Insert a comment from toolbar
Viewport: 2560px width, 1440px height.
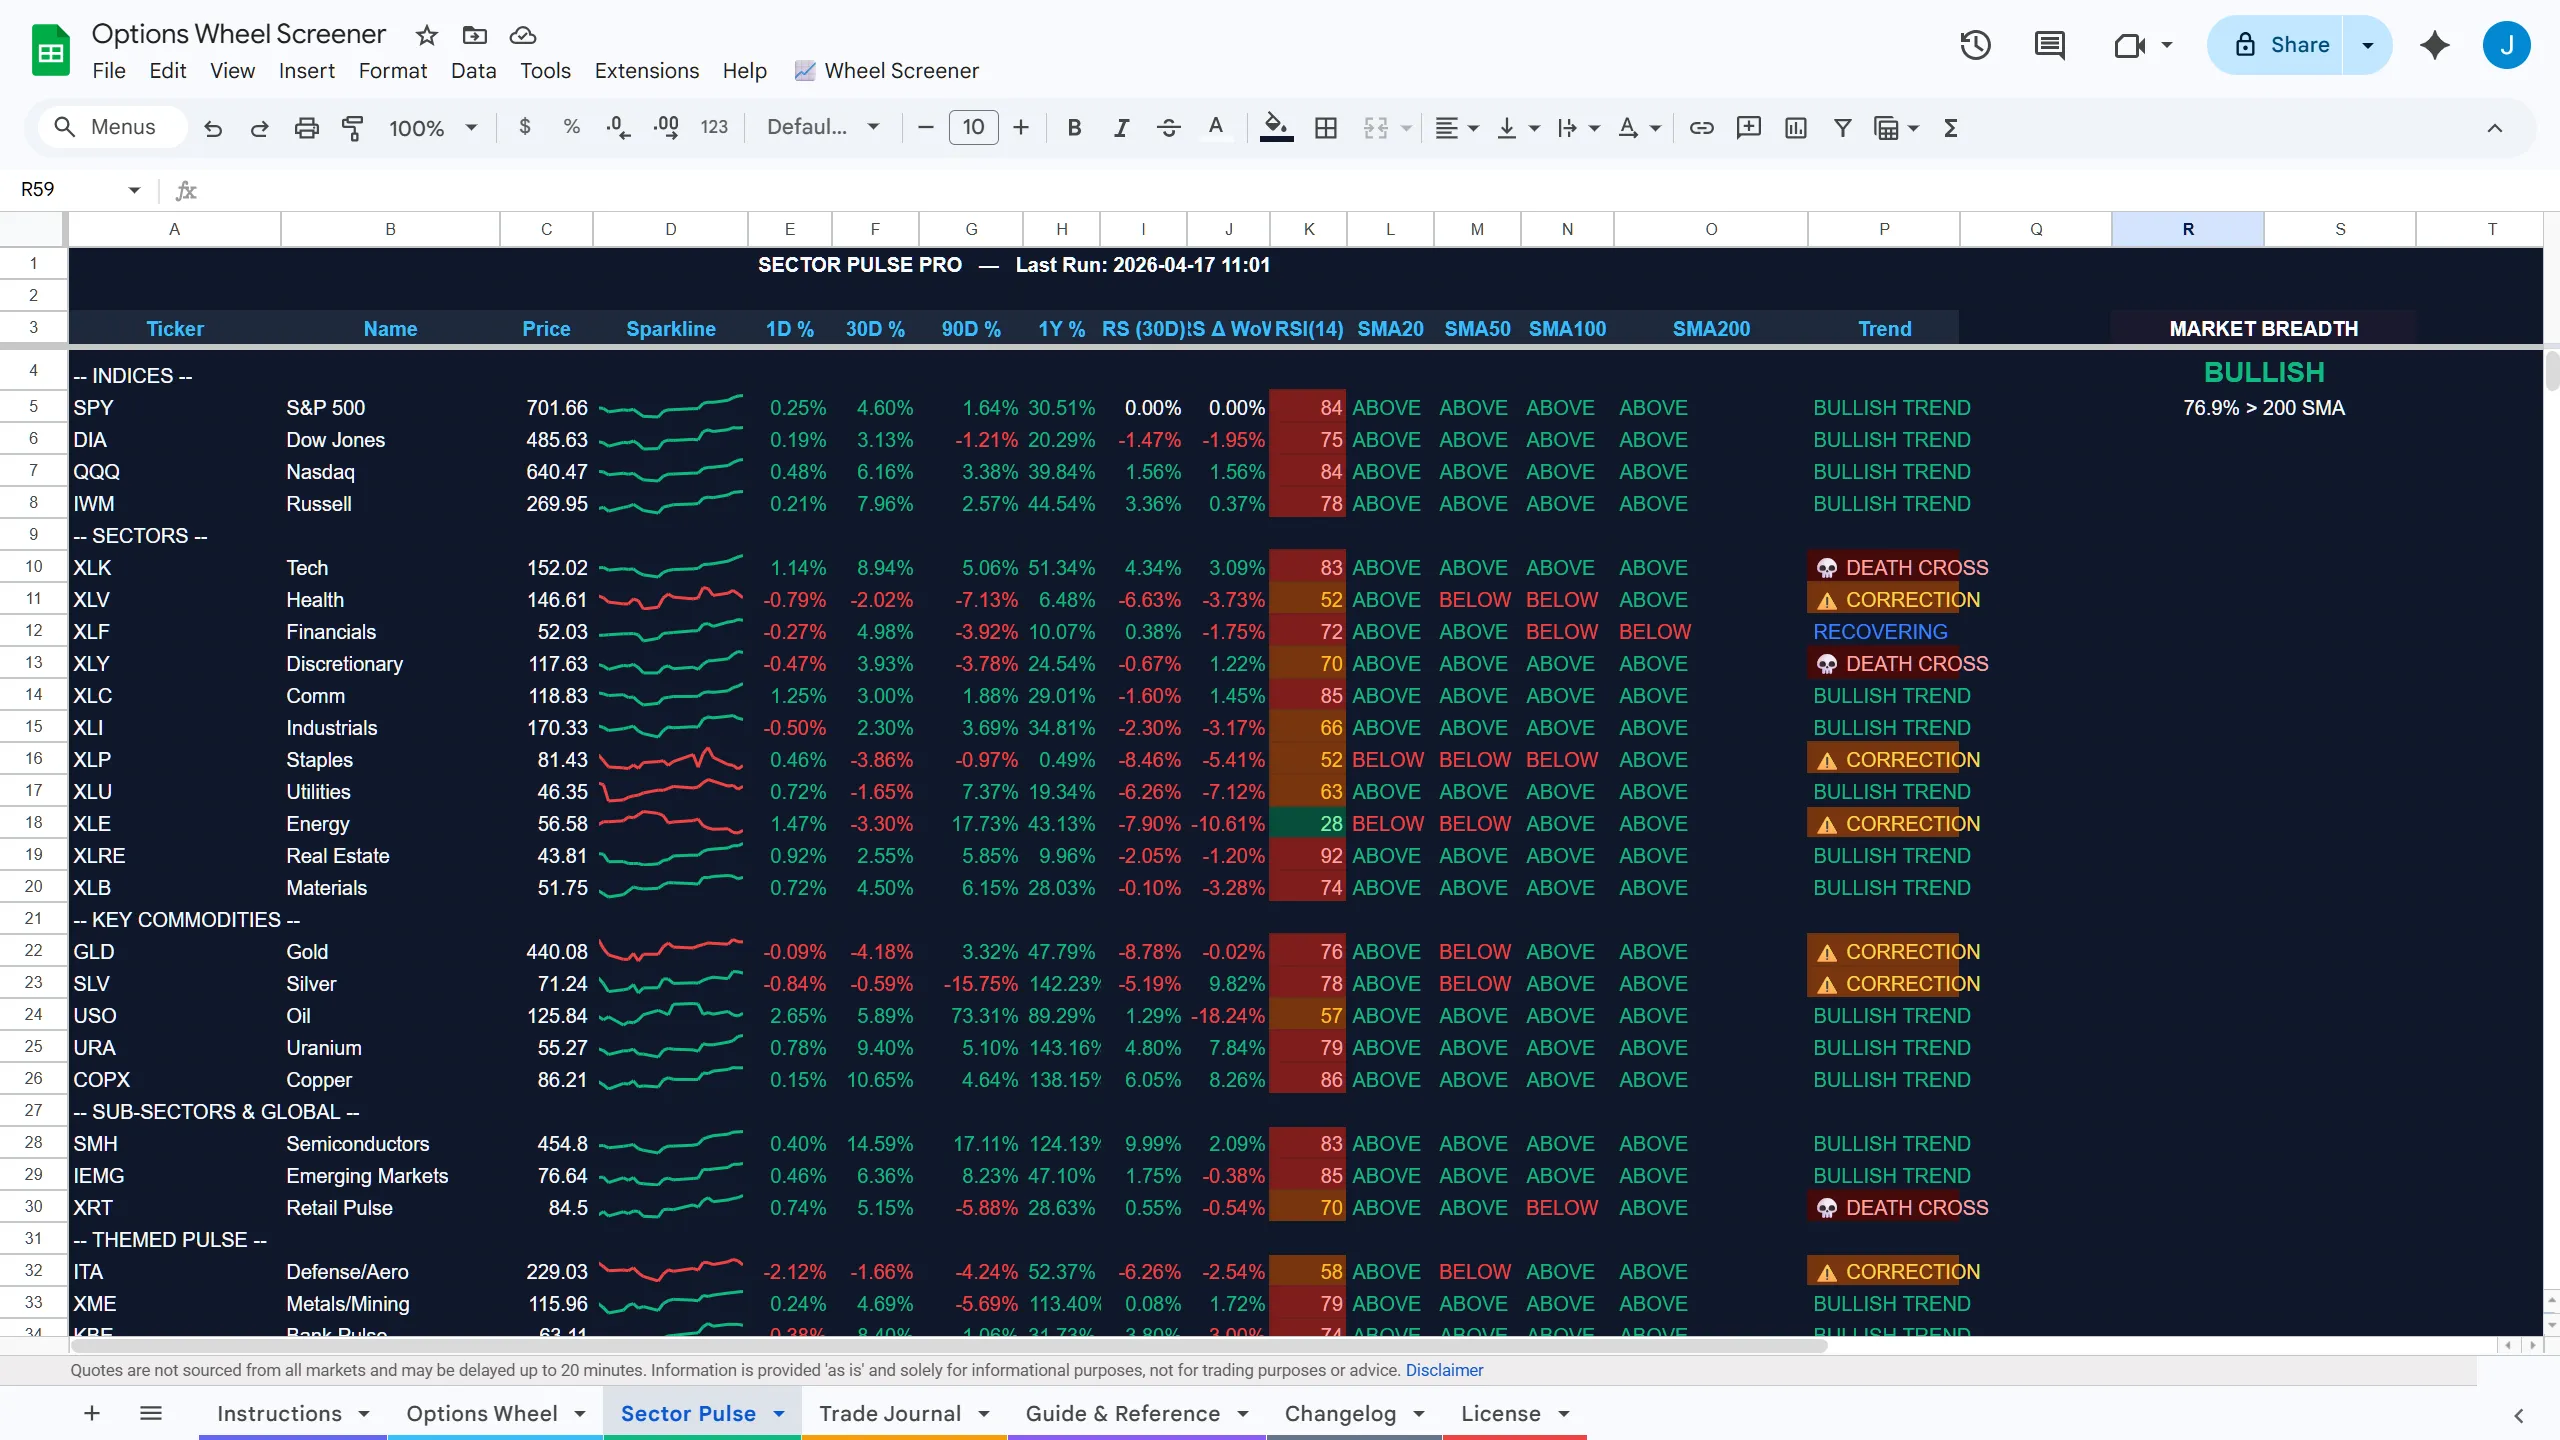point(1749,128)
